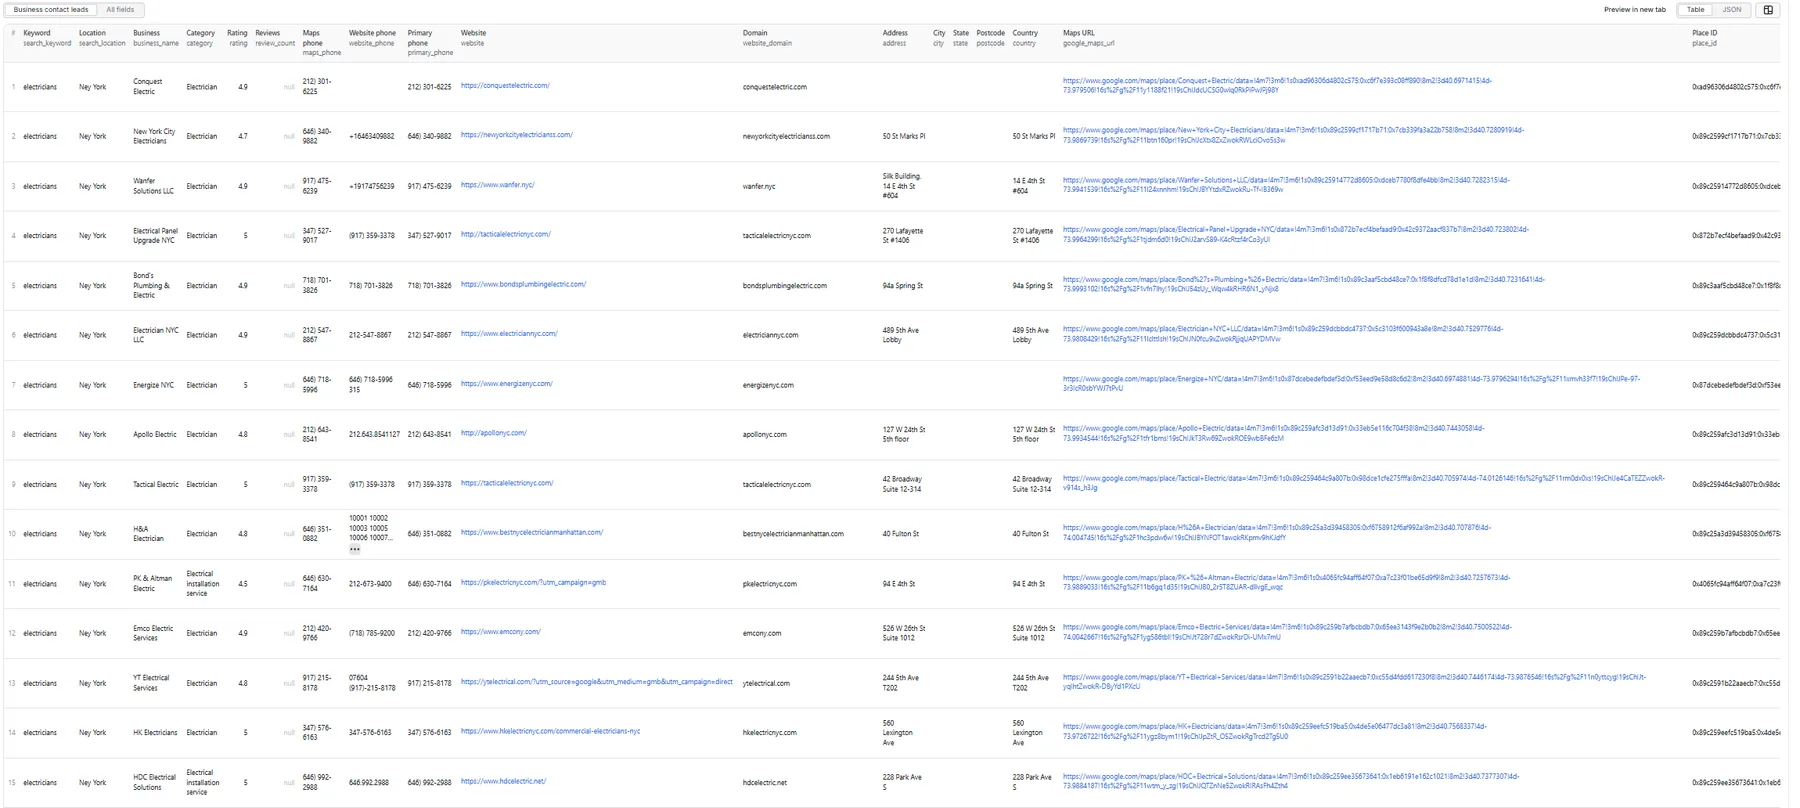Open bestnycelectricianmanhattan.com website link

point(532,533)
